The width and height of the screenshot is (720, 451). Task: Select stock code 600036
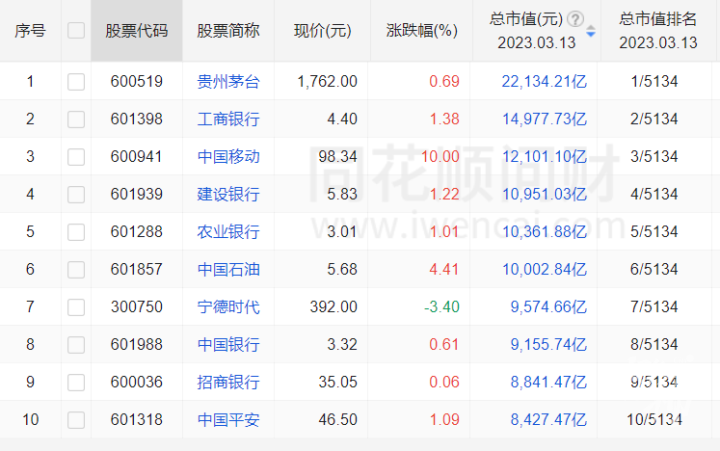click(136, 382)
